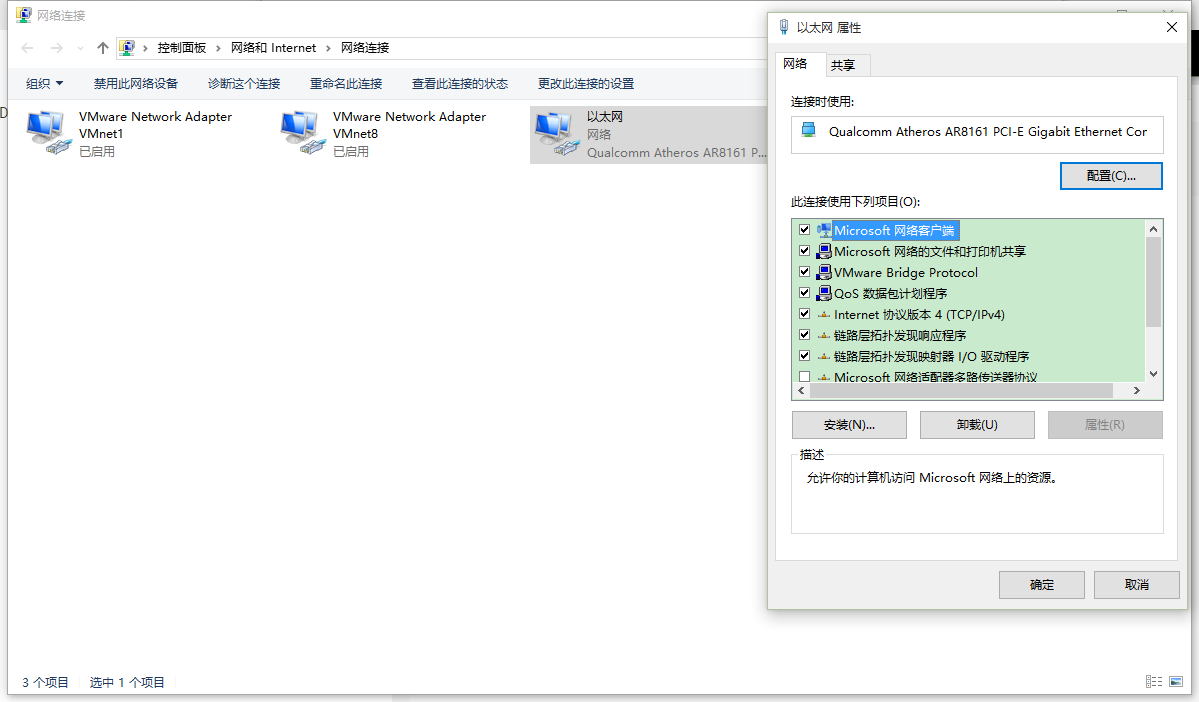Click 查看此连接的状态 in toolbar
This screenshot has width=1199, height=702.
pyautogui.click(x=460, y=83)
